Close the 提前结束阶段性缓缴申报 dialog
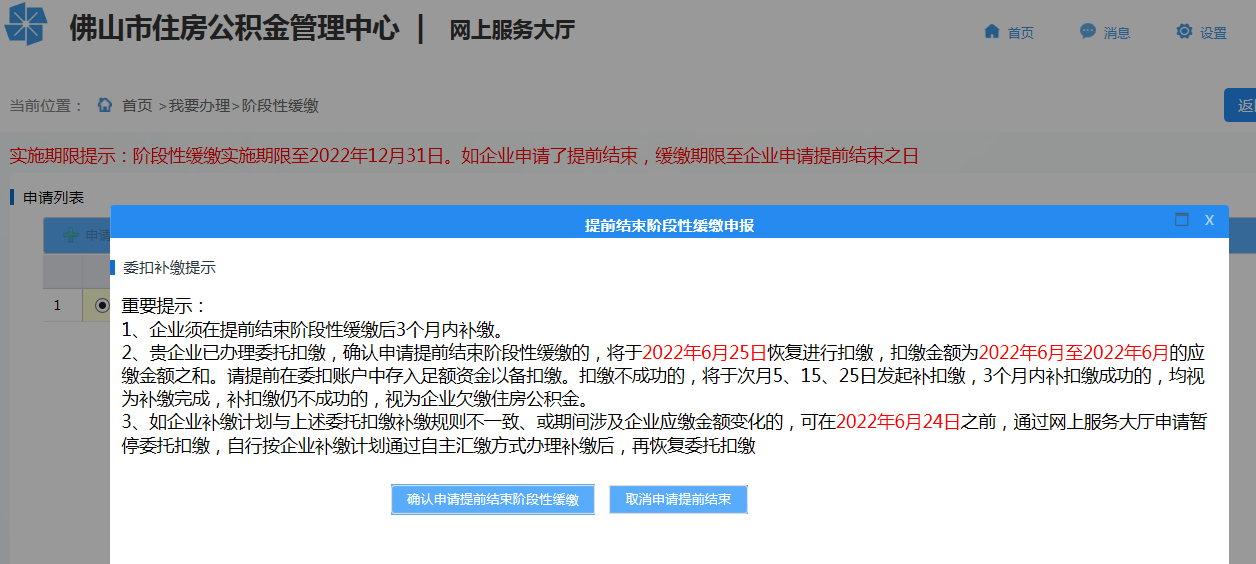 [x=1209, y=220]
